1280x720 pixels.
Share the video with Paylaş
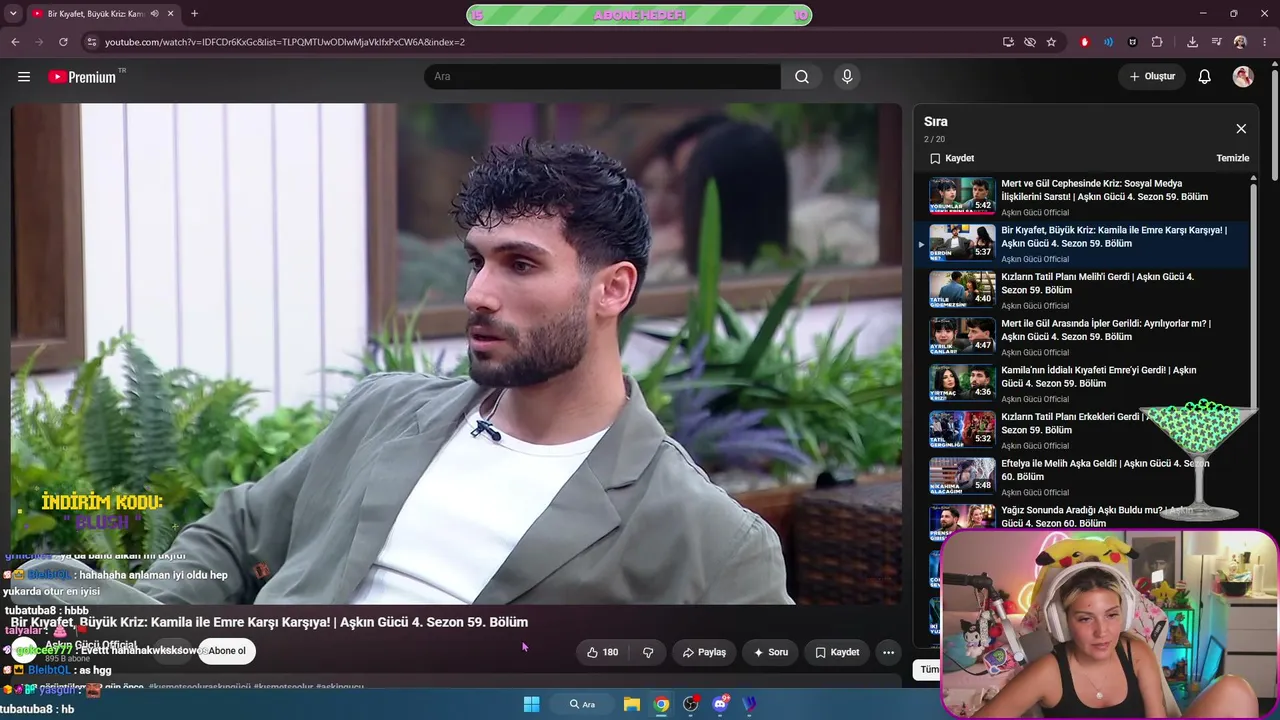(x=704, y=652)
